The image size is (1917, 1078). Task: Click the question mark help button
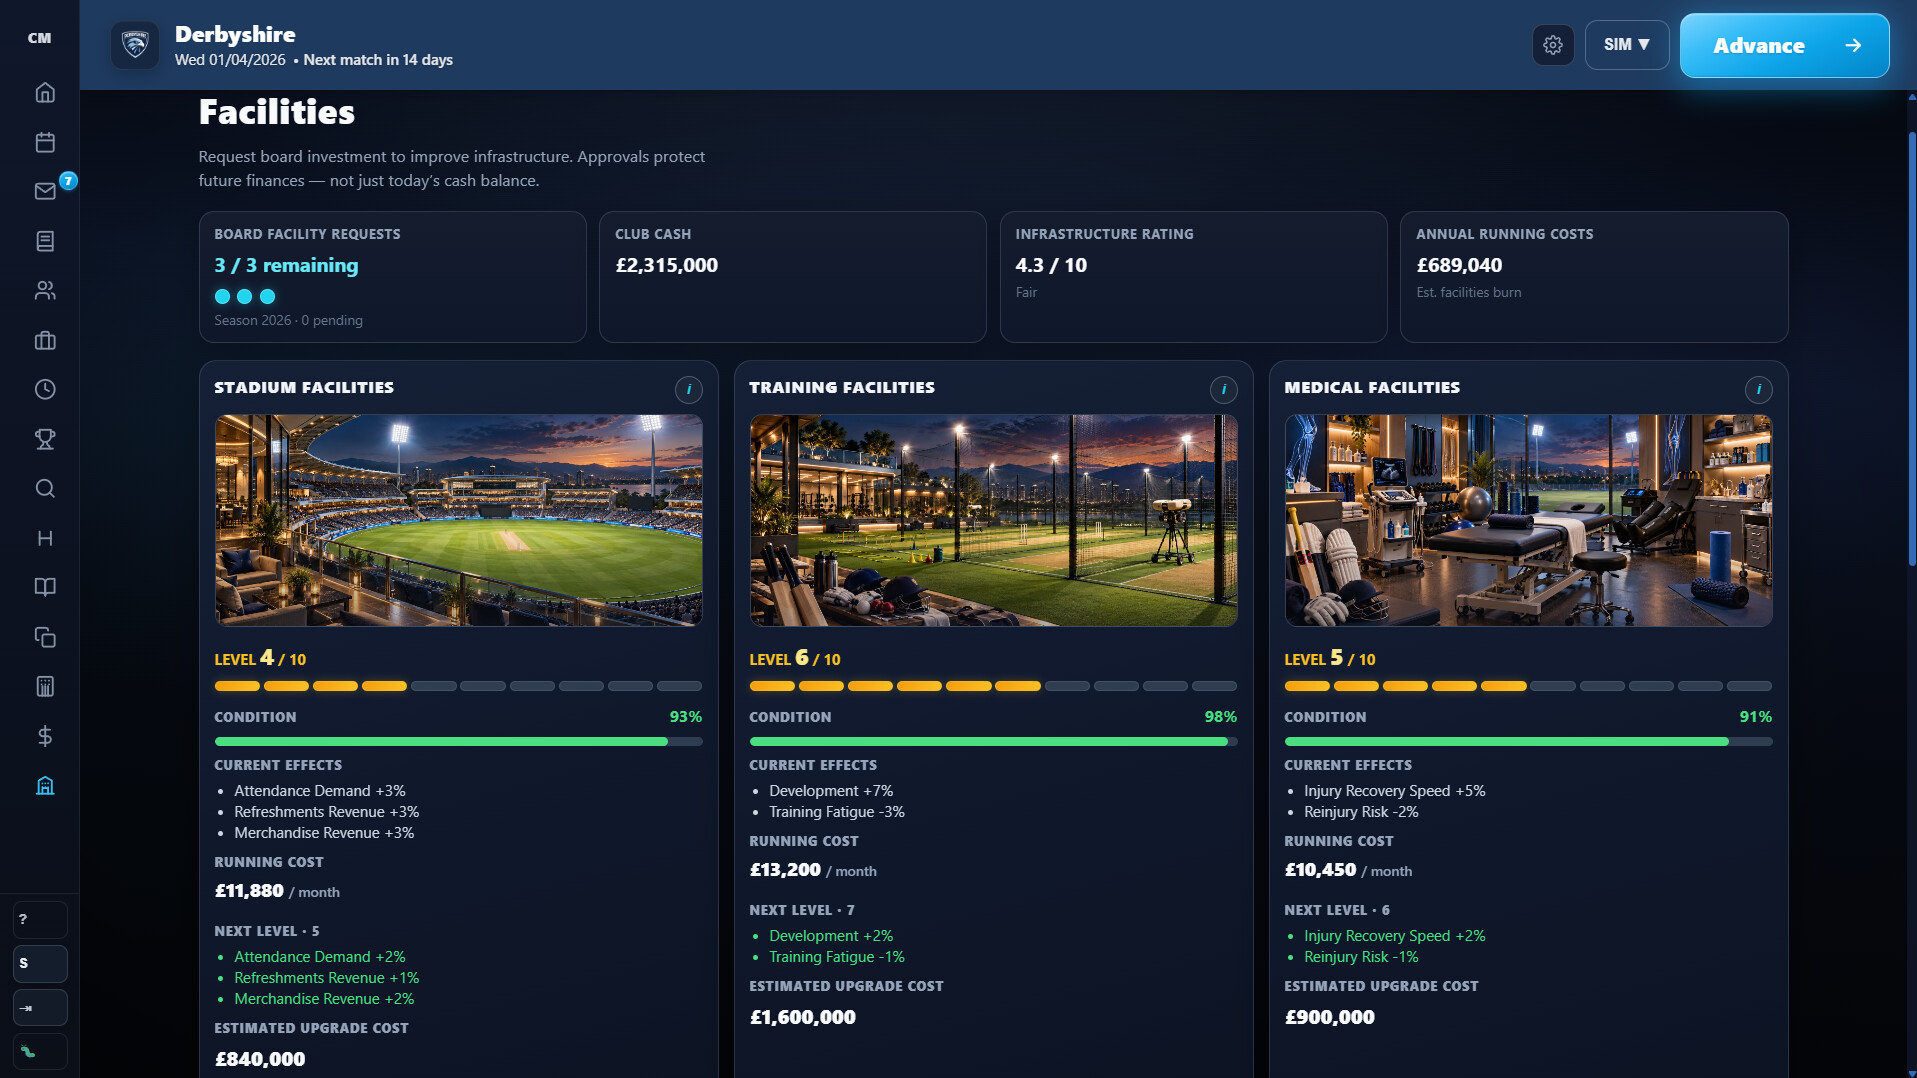40,919
